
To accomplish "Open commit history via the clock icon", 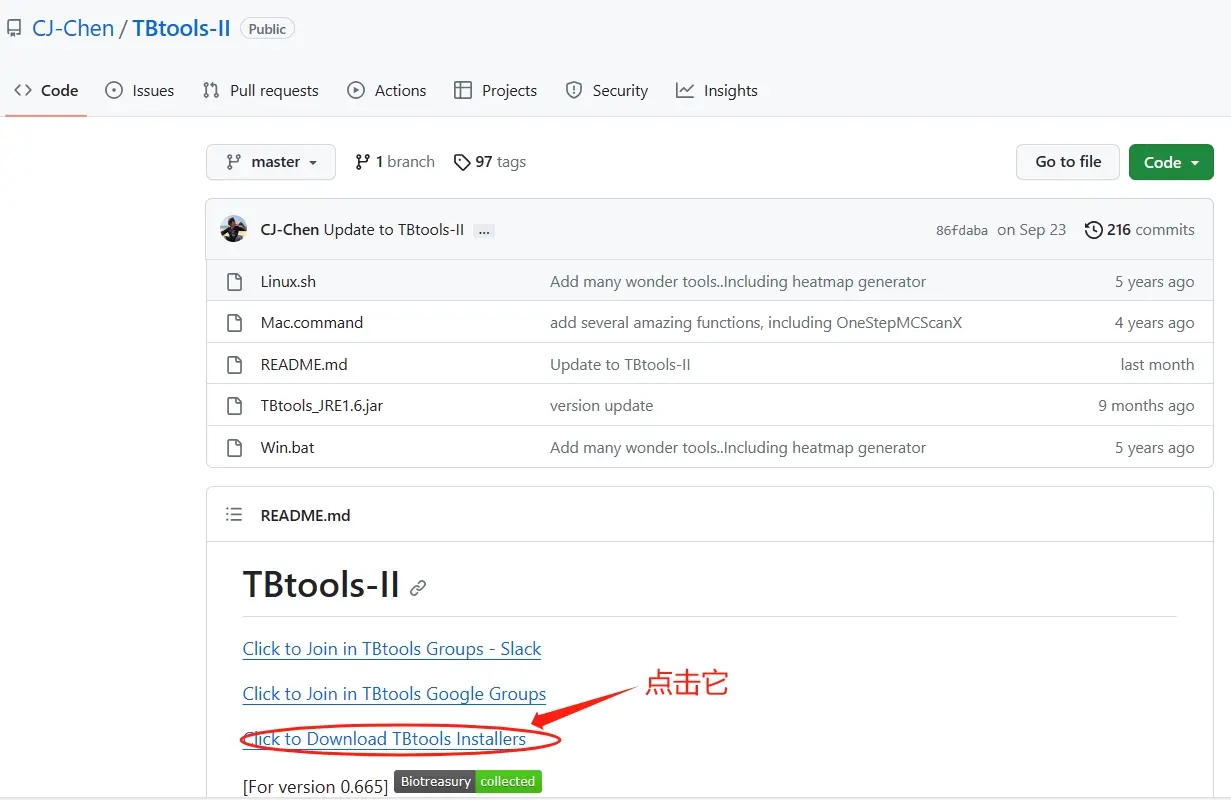I will (1093, 230).
